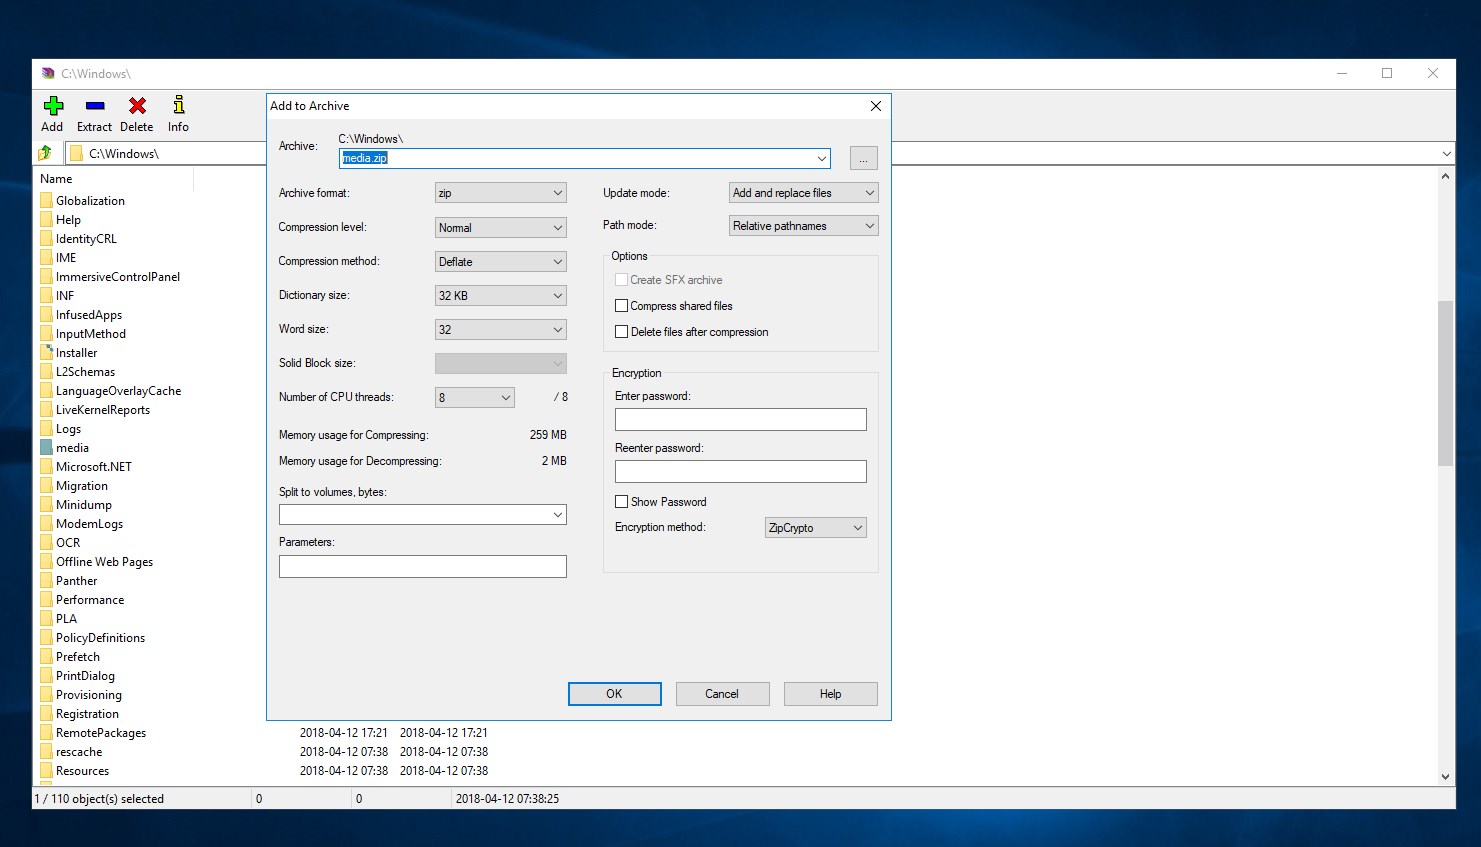Open the yellow Info toolbar icon
This screenshot has width=1481, height=847.
[179, 105]
